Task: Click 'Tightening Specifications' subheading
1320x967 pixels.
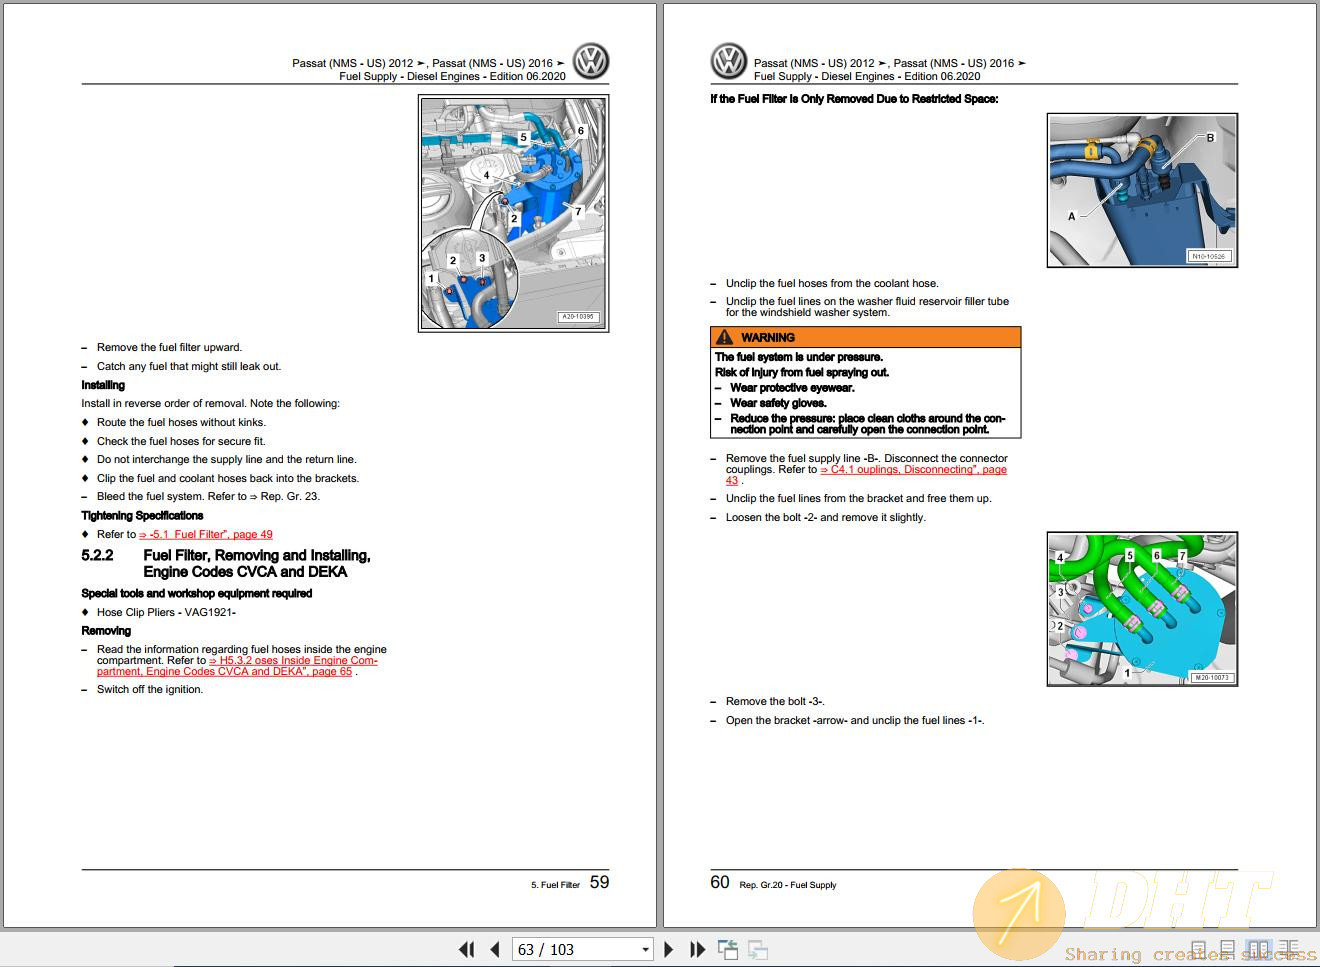Action: pos(142,515)
